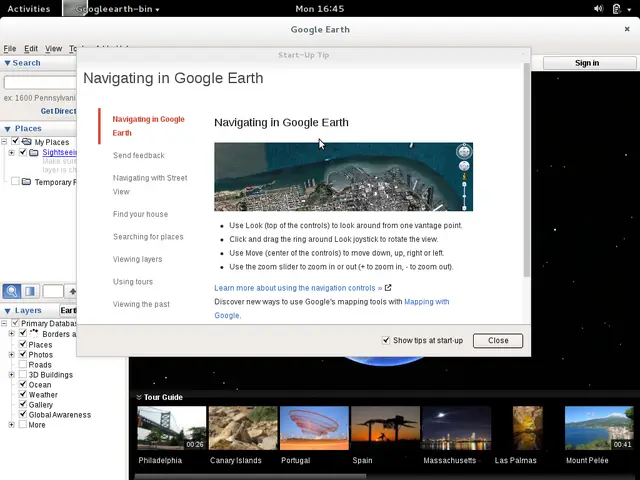Collapse the Tour Guide chevron icon
Screen dimensions: 640x480
pyautogui.click(x=139, y=397)
